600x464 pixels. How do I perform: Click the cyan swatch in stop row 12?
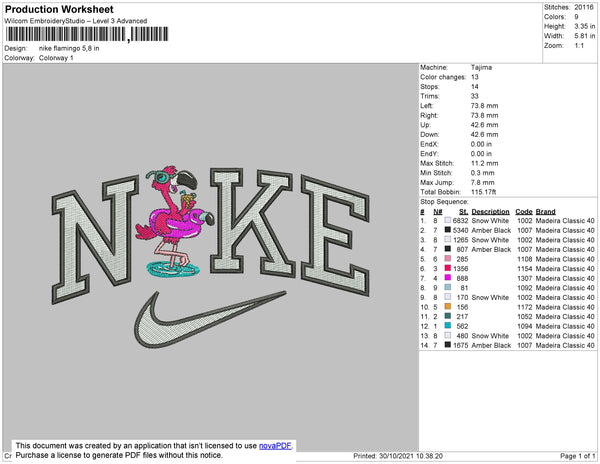pos(447,326)
